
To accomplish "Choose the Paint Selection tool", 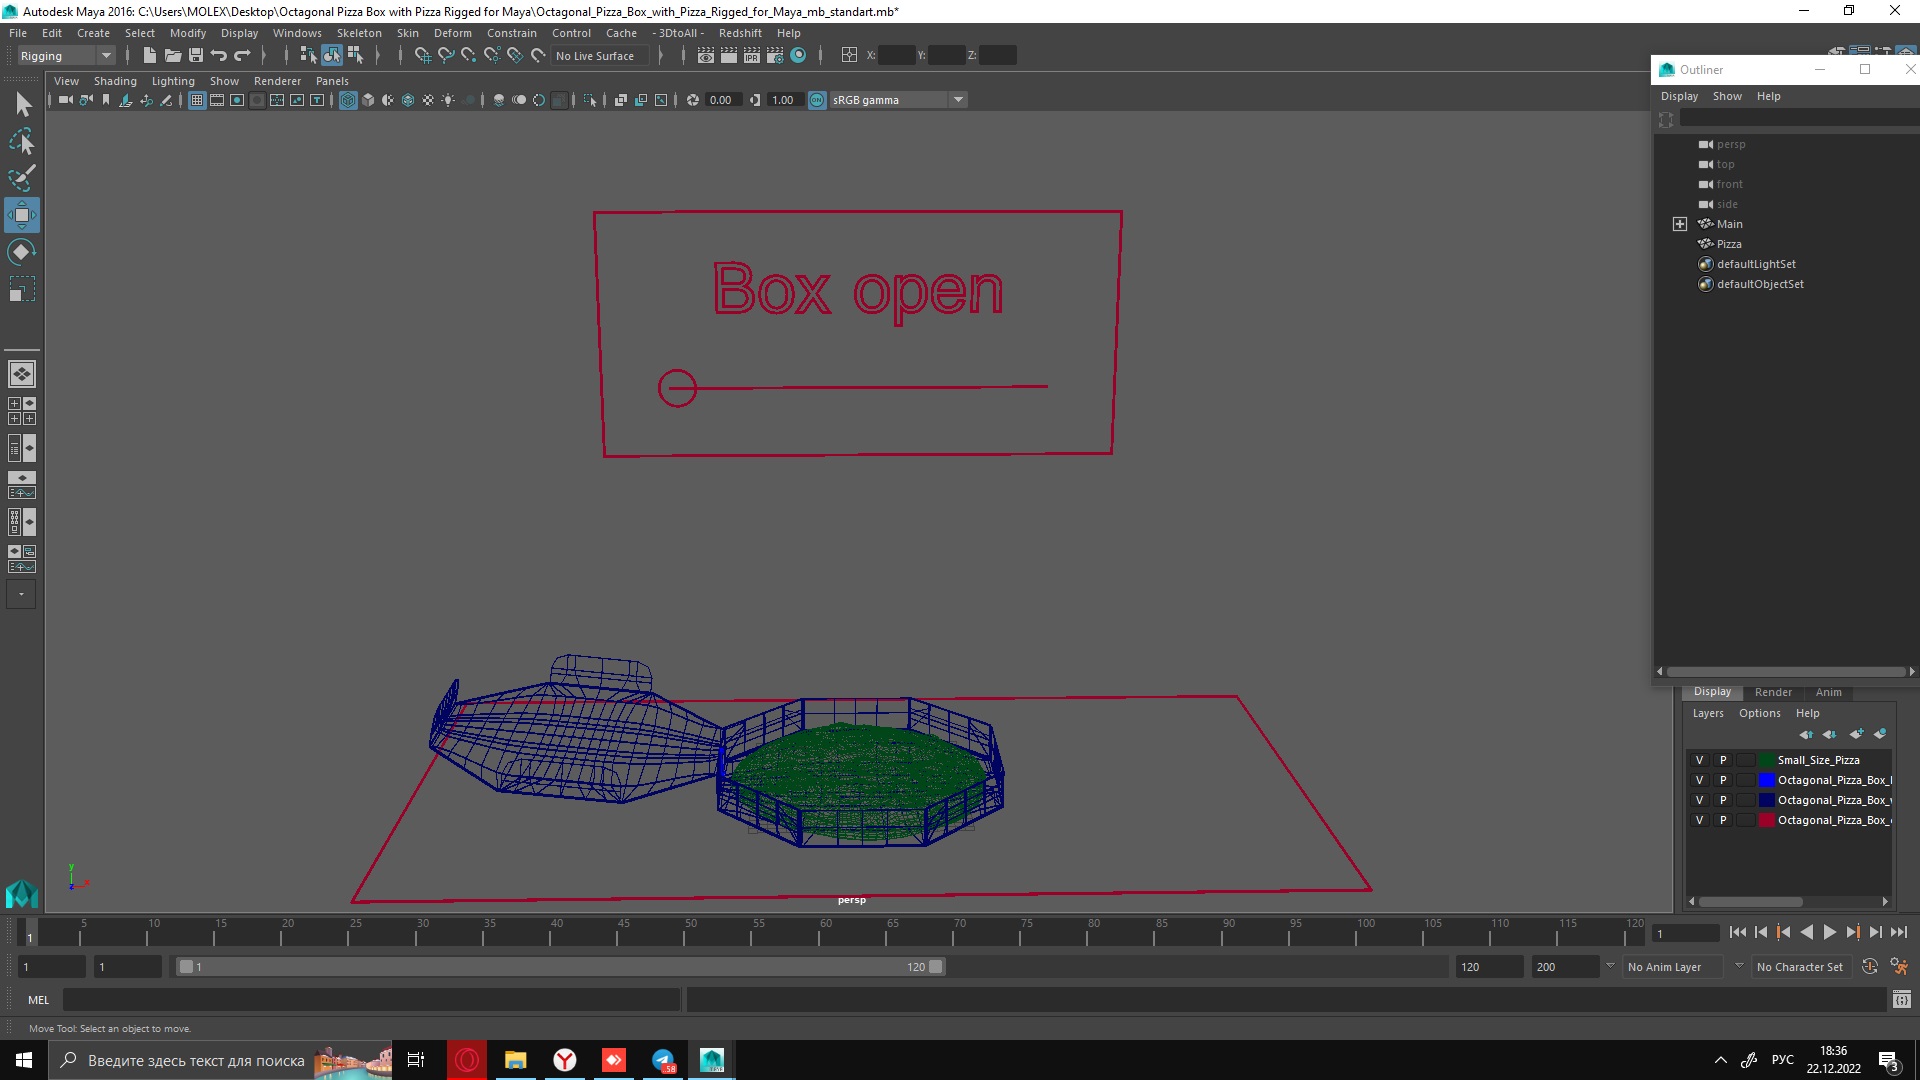I will pyautogui.click(x=22, y=178).
